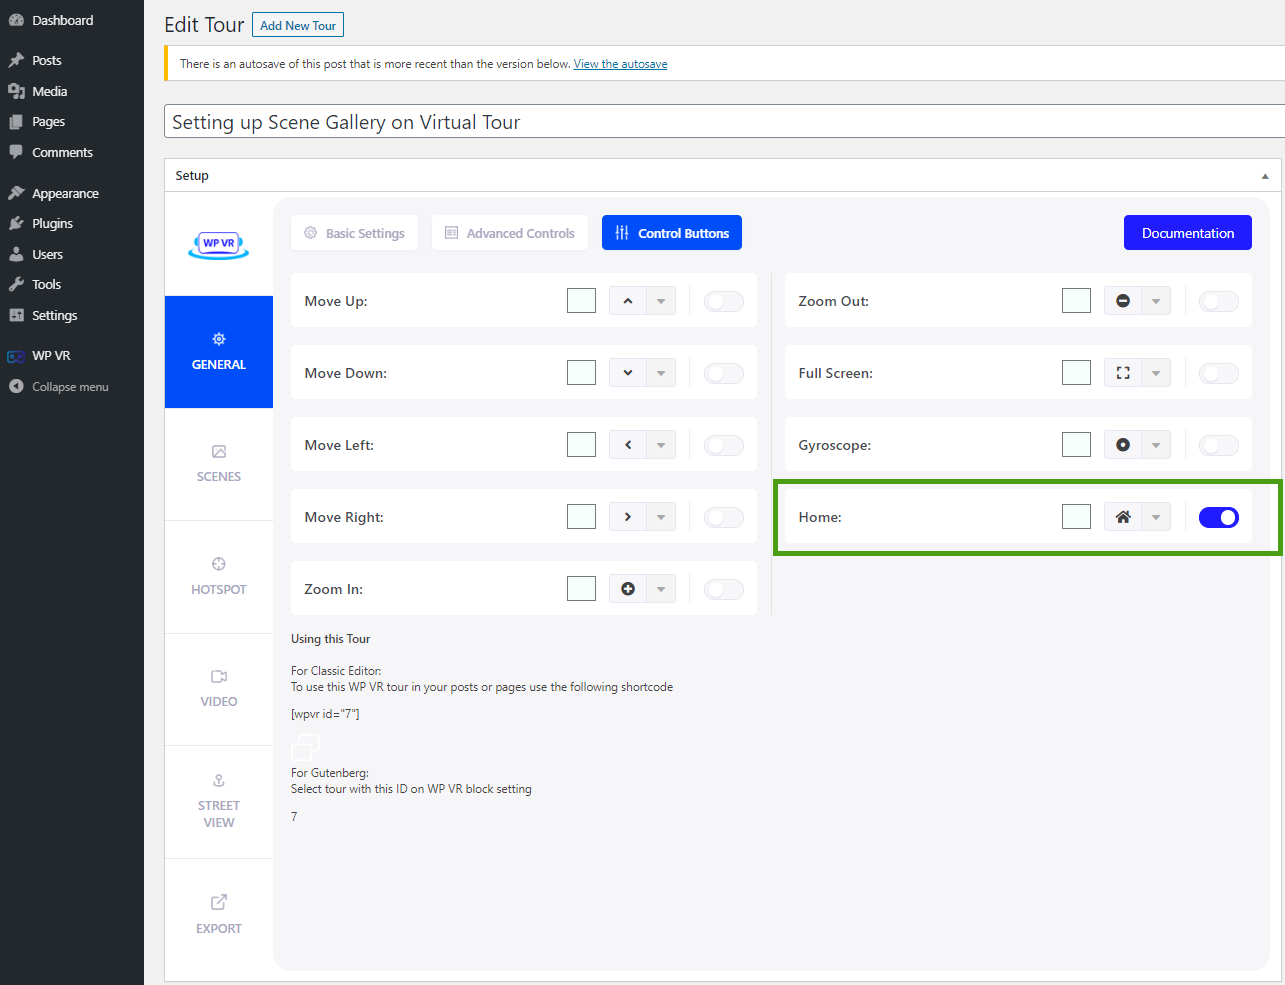Viewport: 1285px width, 985px height.
Task: Collapse the Setup panel
Action: click(1265, 176)
